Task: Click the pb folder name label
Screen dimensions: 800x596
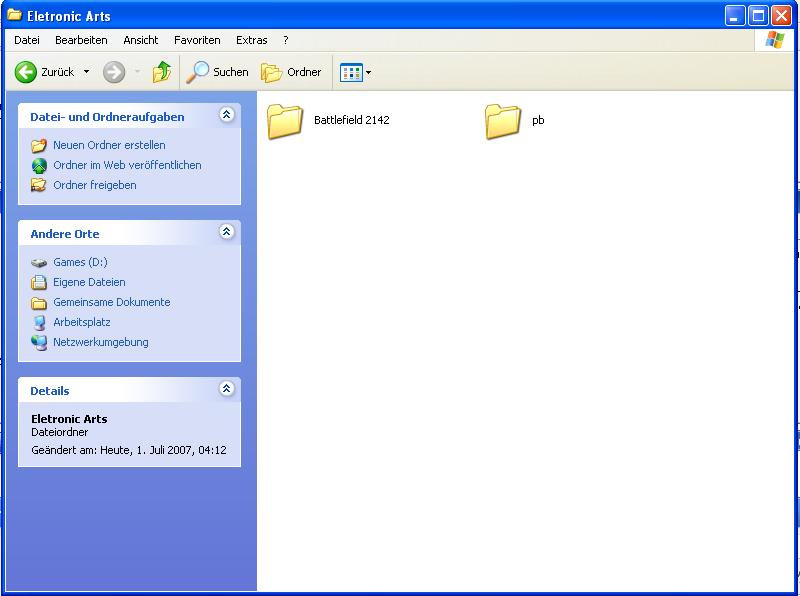Action: [538, 120]
